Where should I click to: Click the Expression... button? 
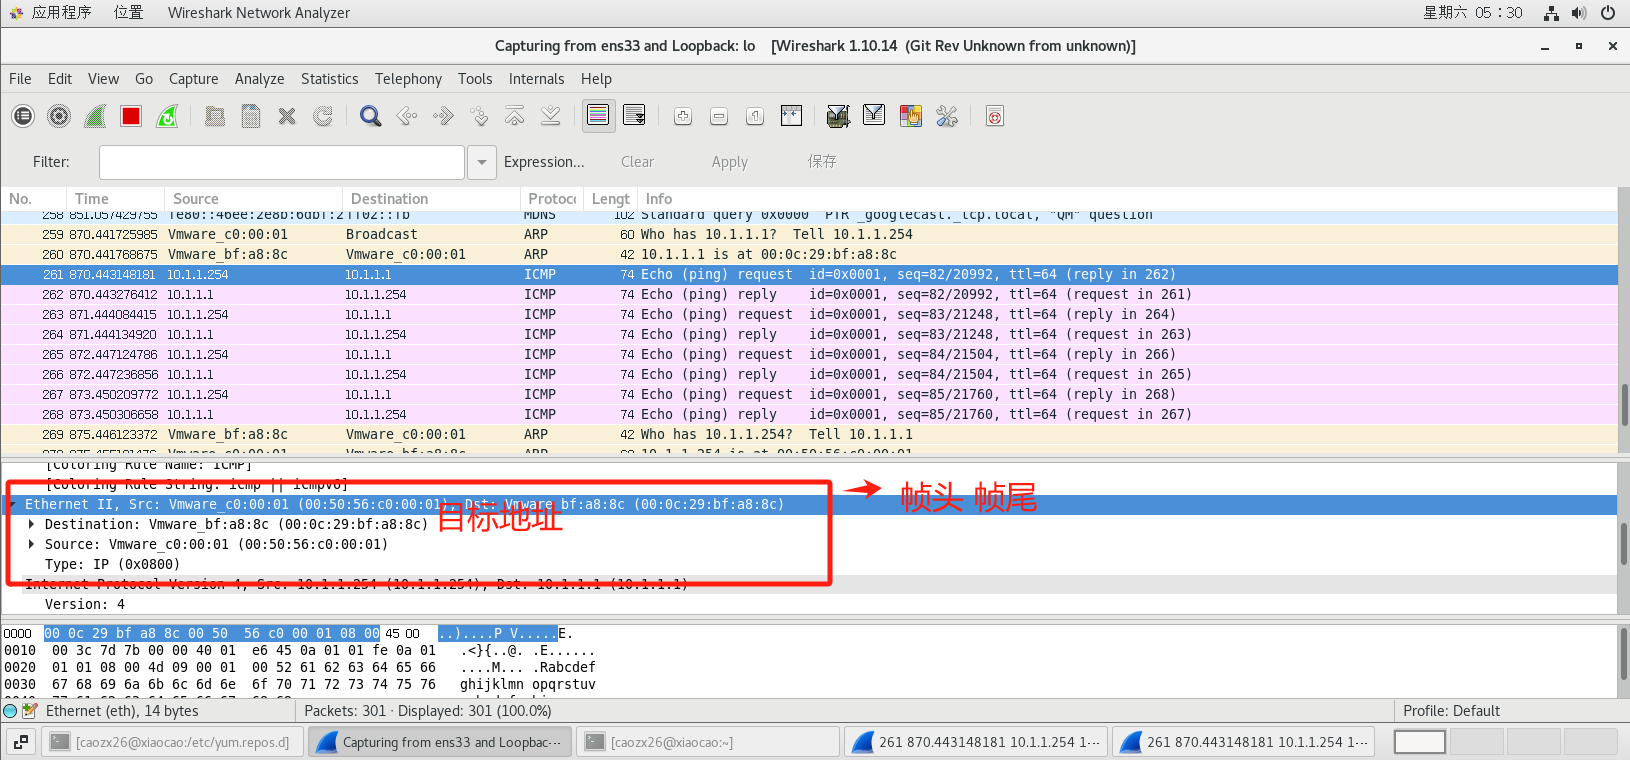(544, 162)
